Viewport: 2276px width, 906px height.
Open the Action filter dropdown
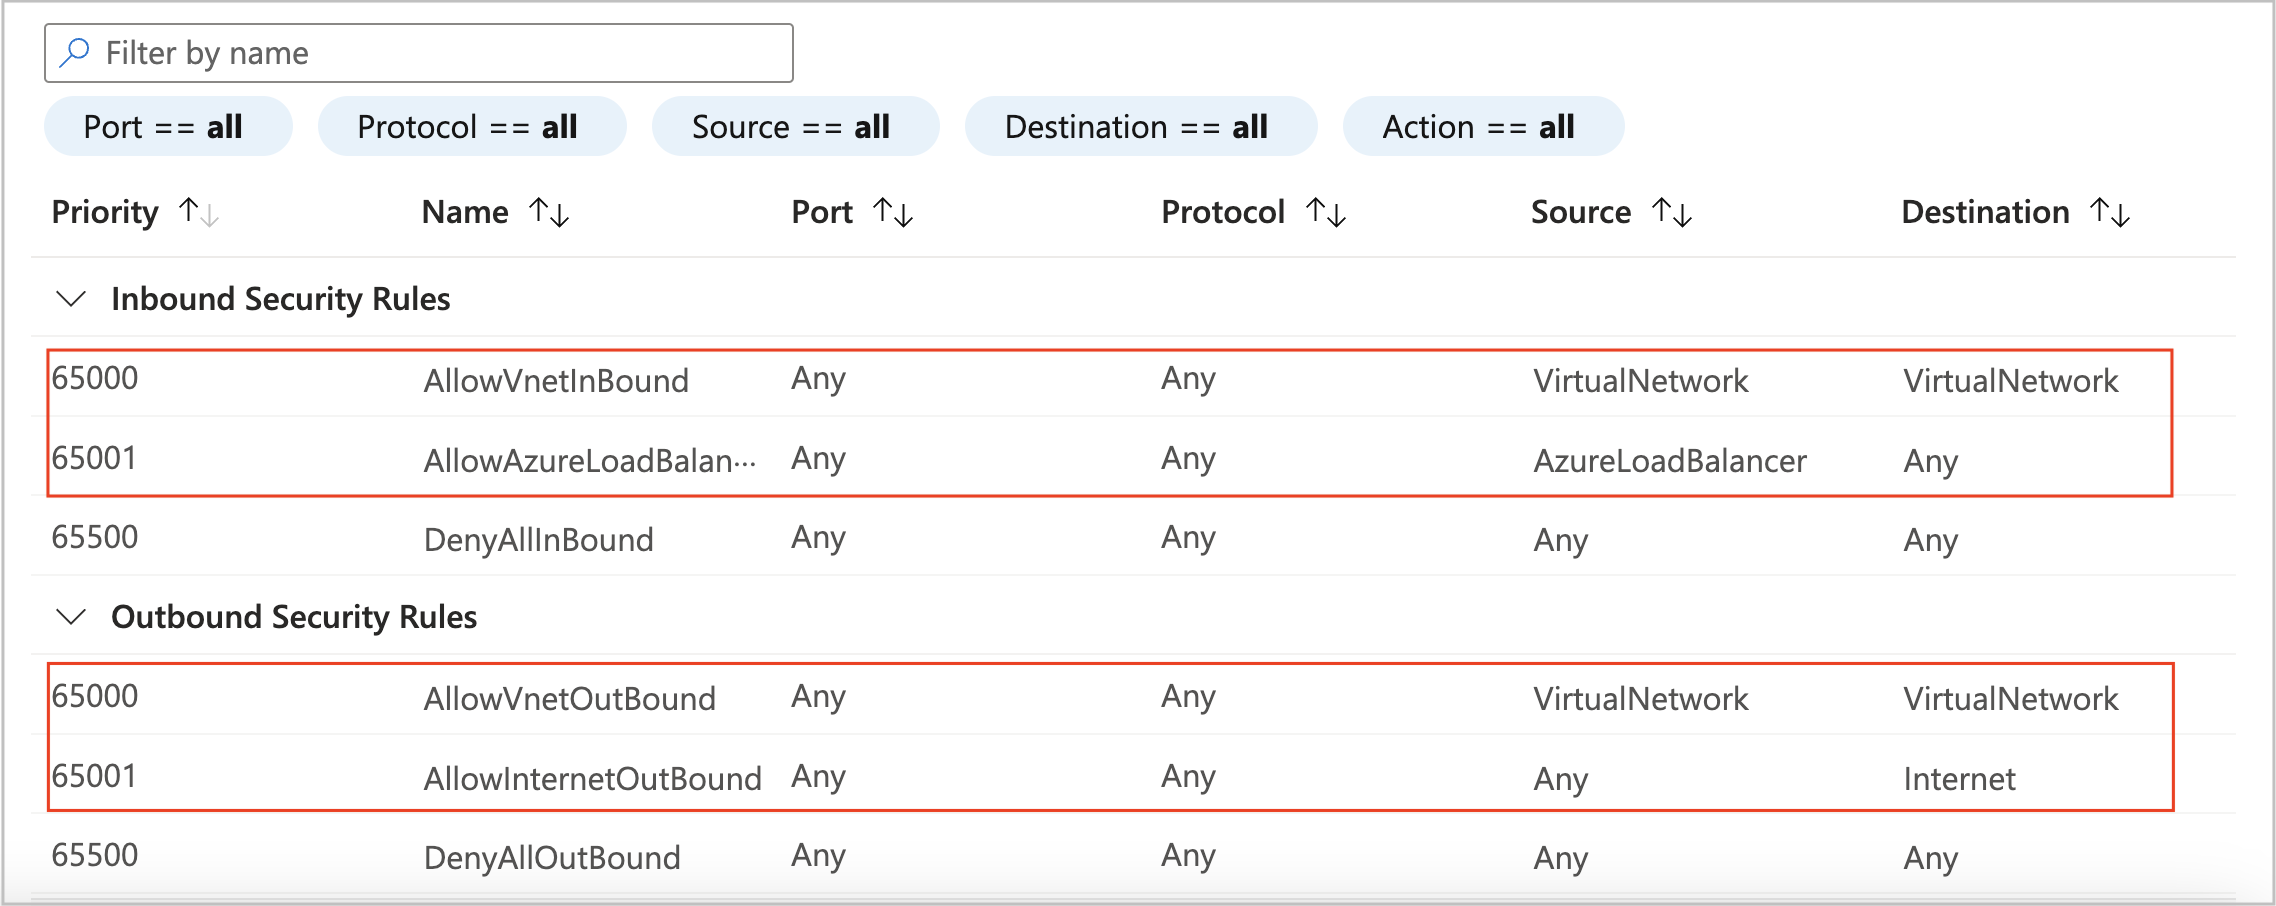(x=1484, y=126)
